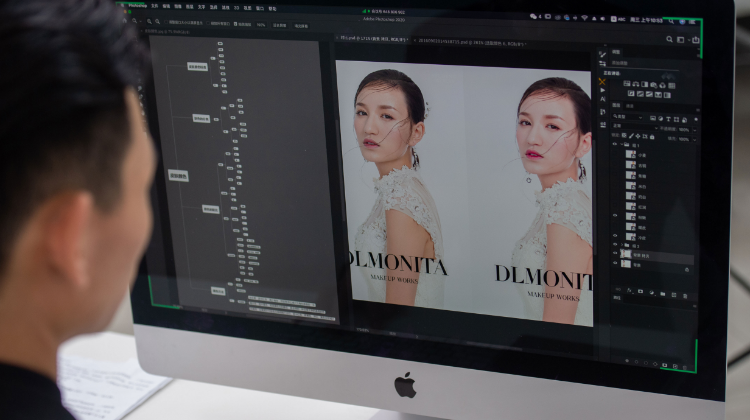Open the opacity slider dropdown arrow
750x420 pixels.
click(695, 130)
